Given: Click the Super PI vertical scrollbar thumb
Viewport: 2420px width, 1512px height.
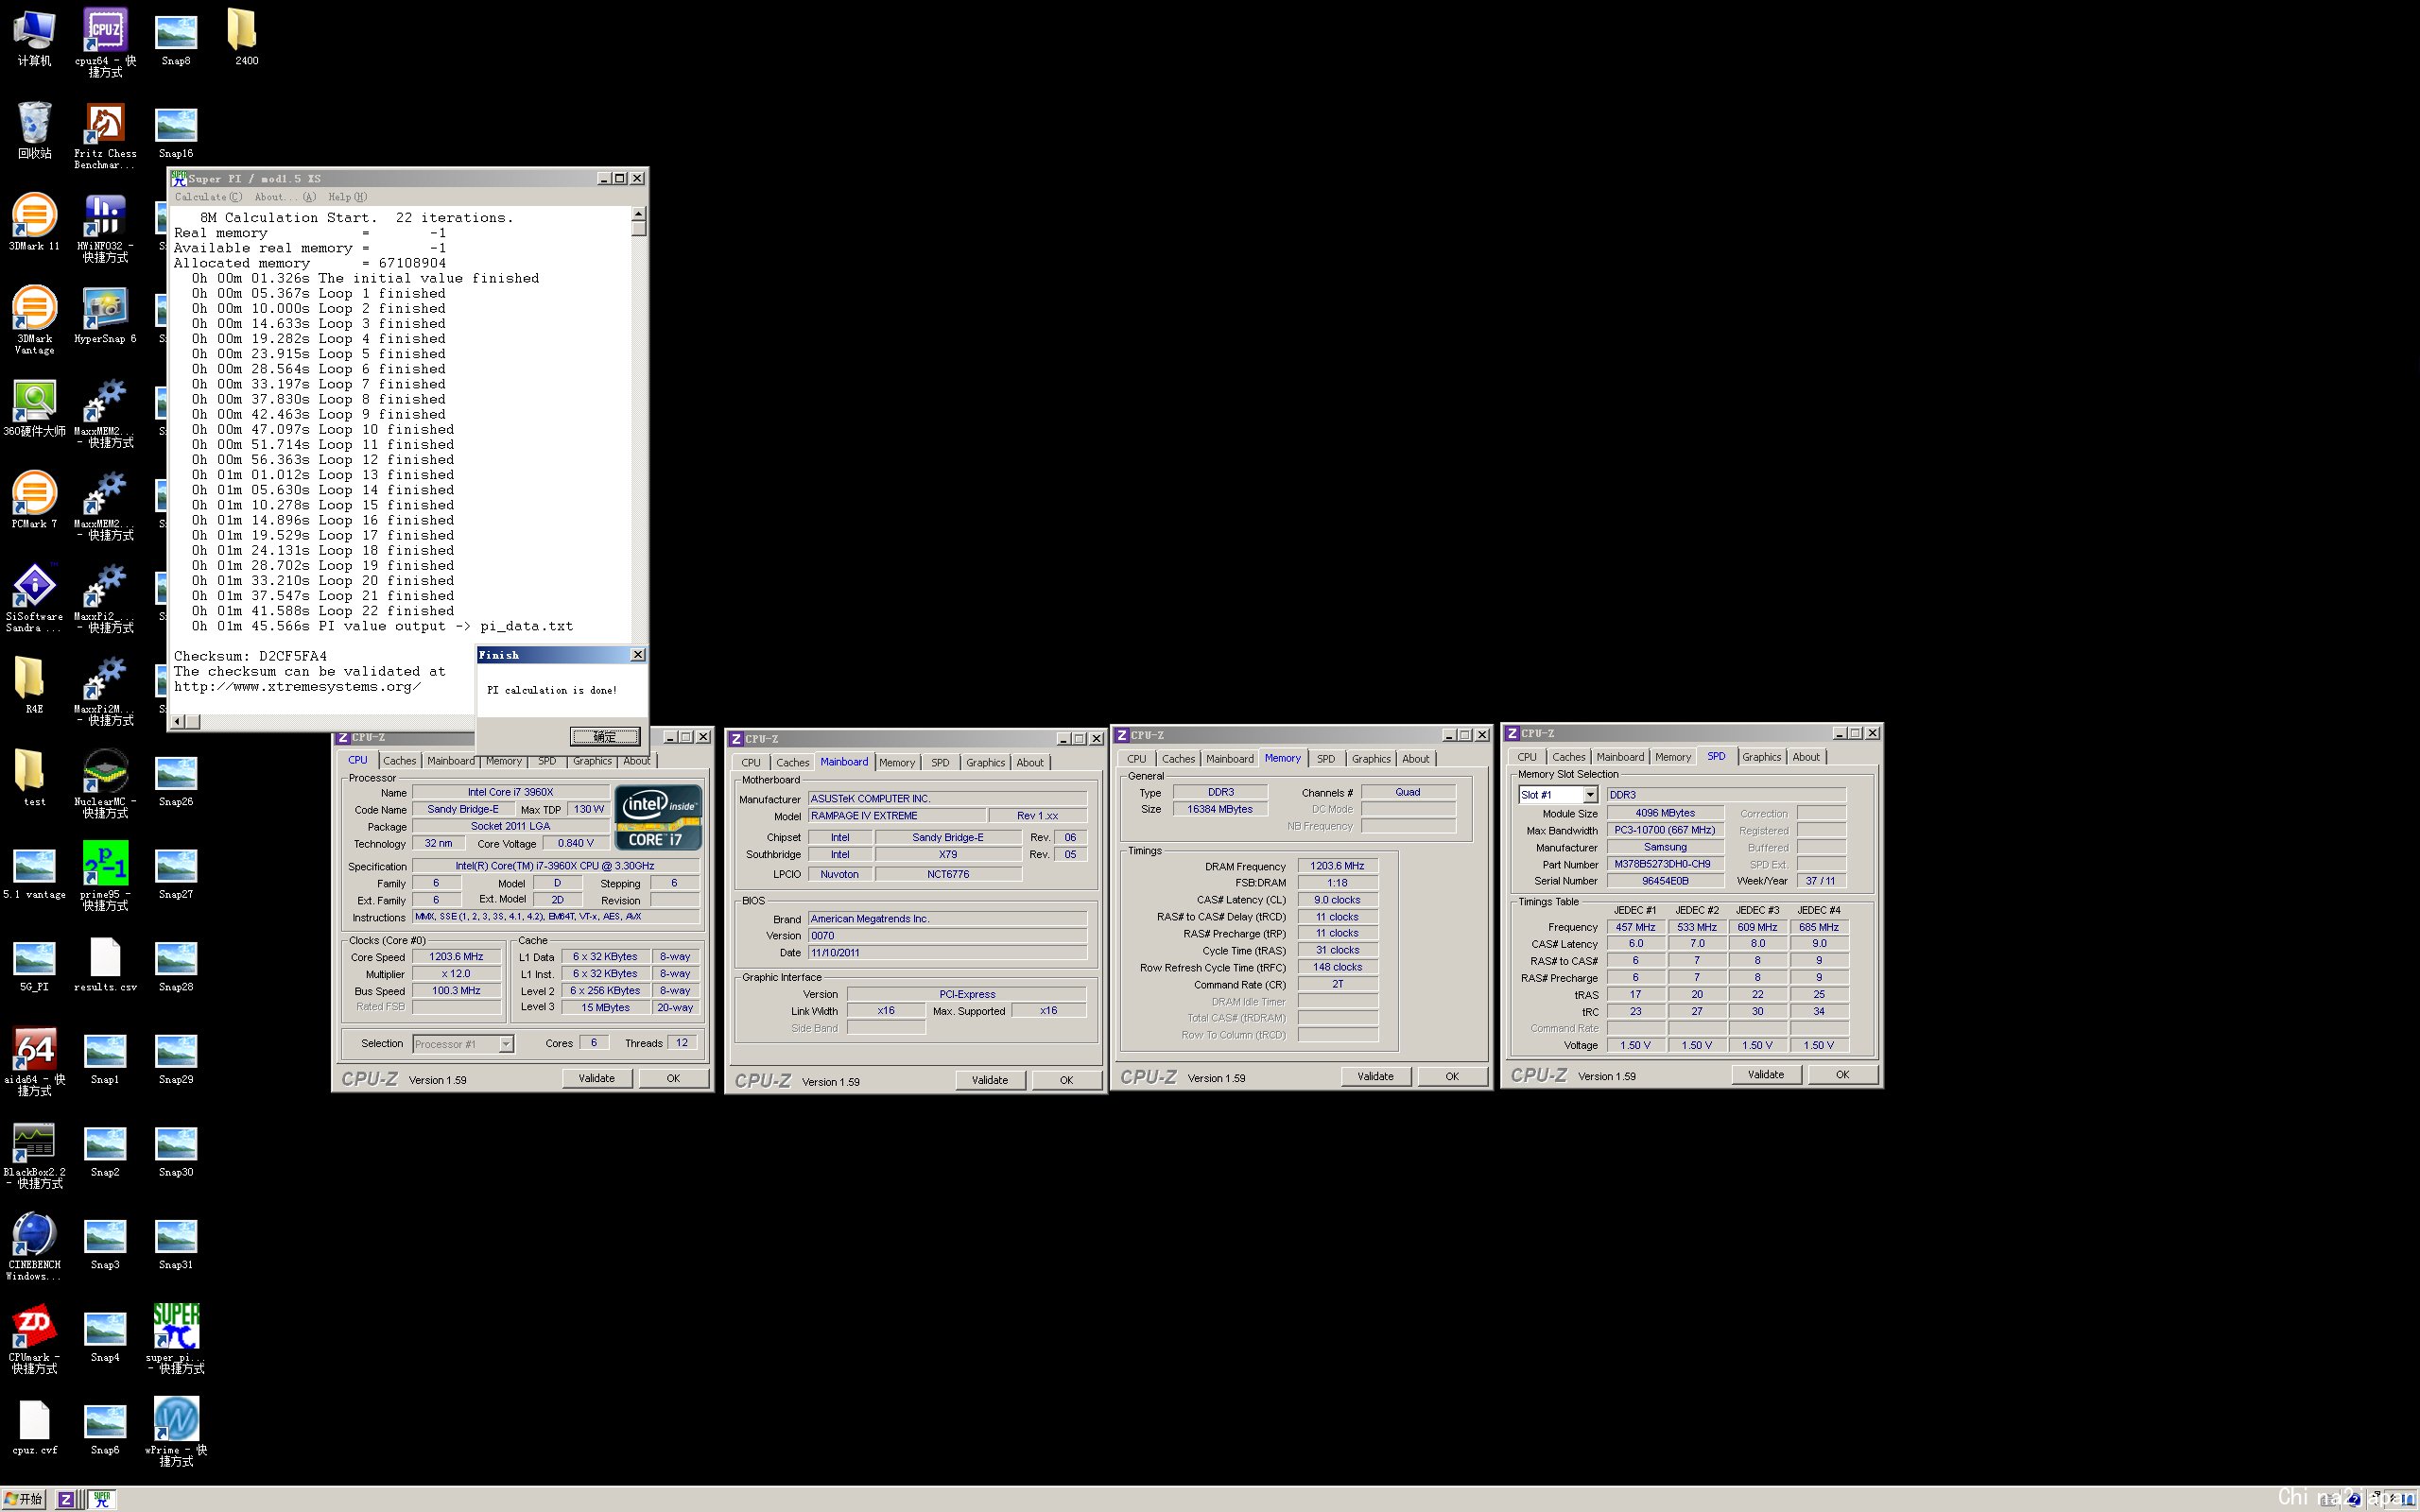Looking at the screenshot, I should pyautogui.click(x=639, y=229).
